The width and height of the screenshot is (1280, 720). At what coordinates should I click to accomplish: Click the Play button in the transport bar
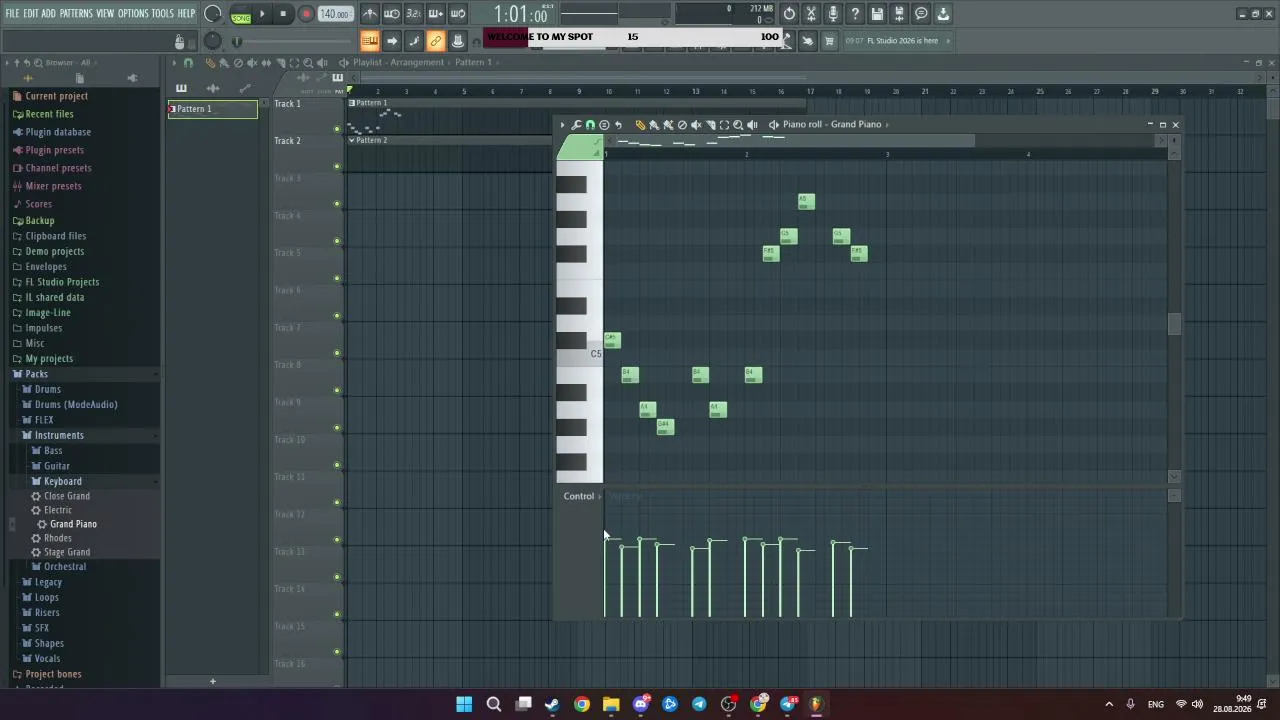coord(262,14)
